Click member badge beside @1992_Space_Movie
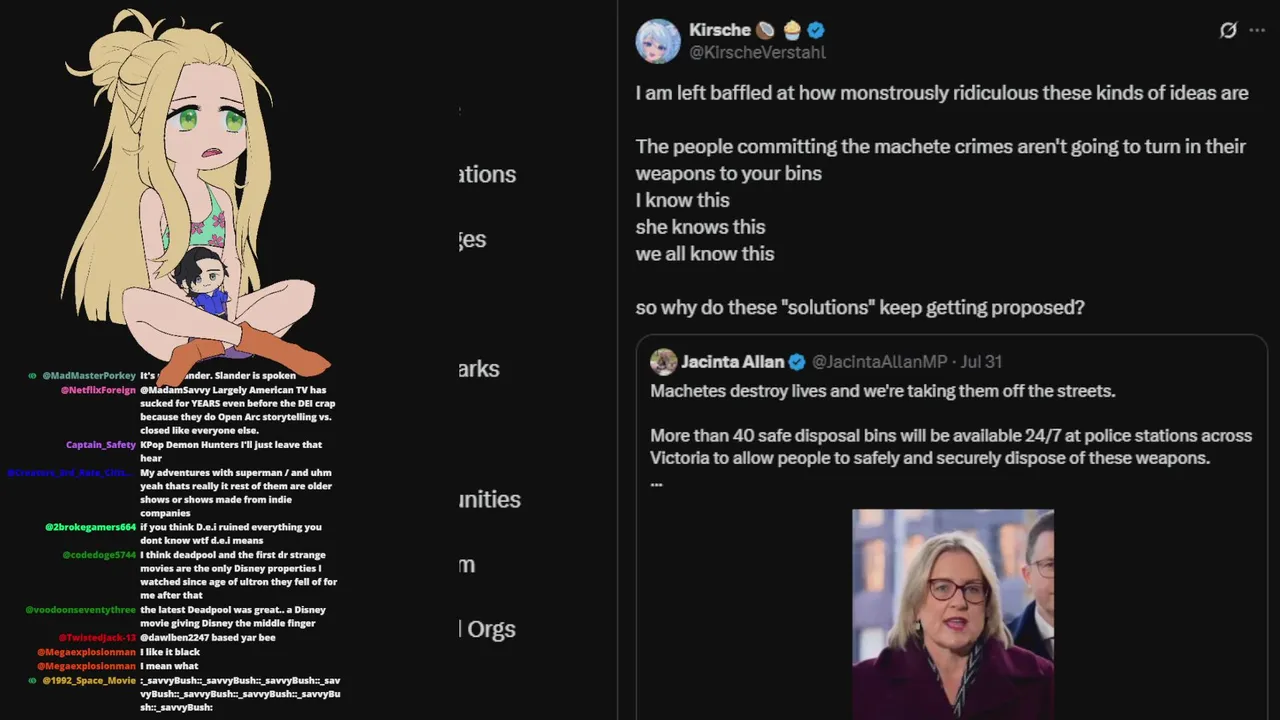The width and height of the screenshot is (1280, 720). [x=33, y=681]
